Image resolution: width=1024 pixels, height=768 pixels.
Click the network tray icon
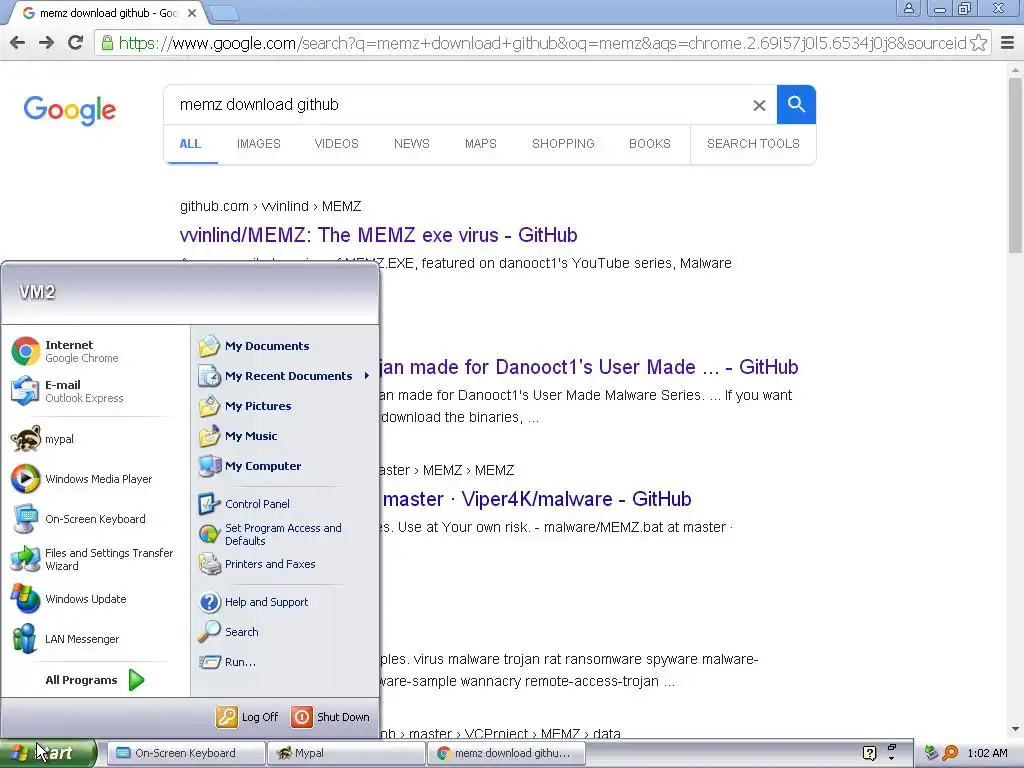click(932, 753)
